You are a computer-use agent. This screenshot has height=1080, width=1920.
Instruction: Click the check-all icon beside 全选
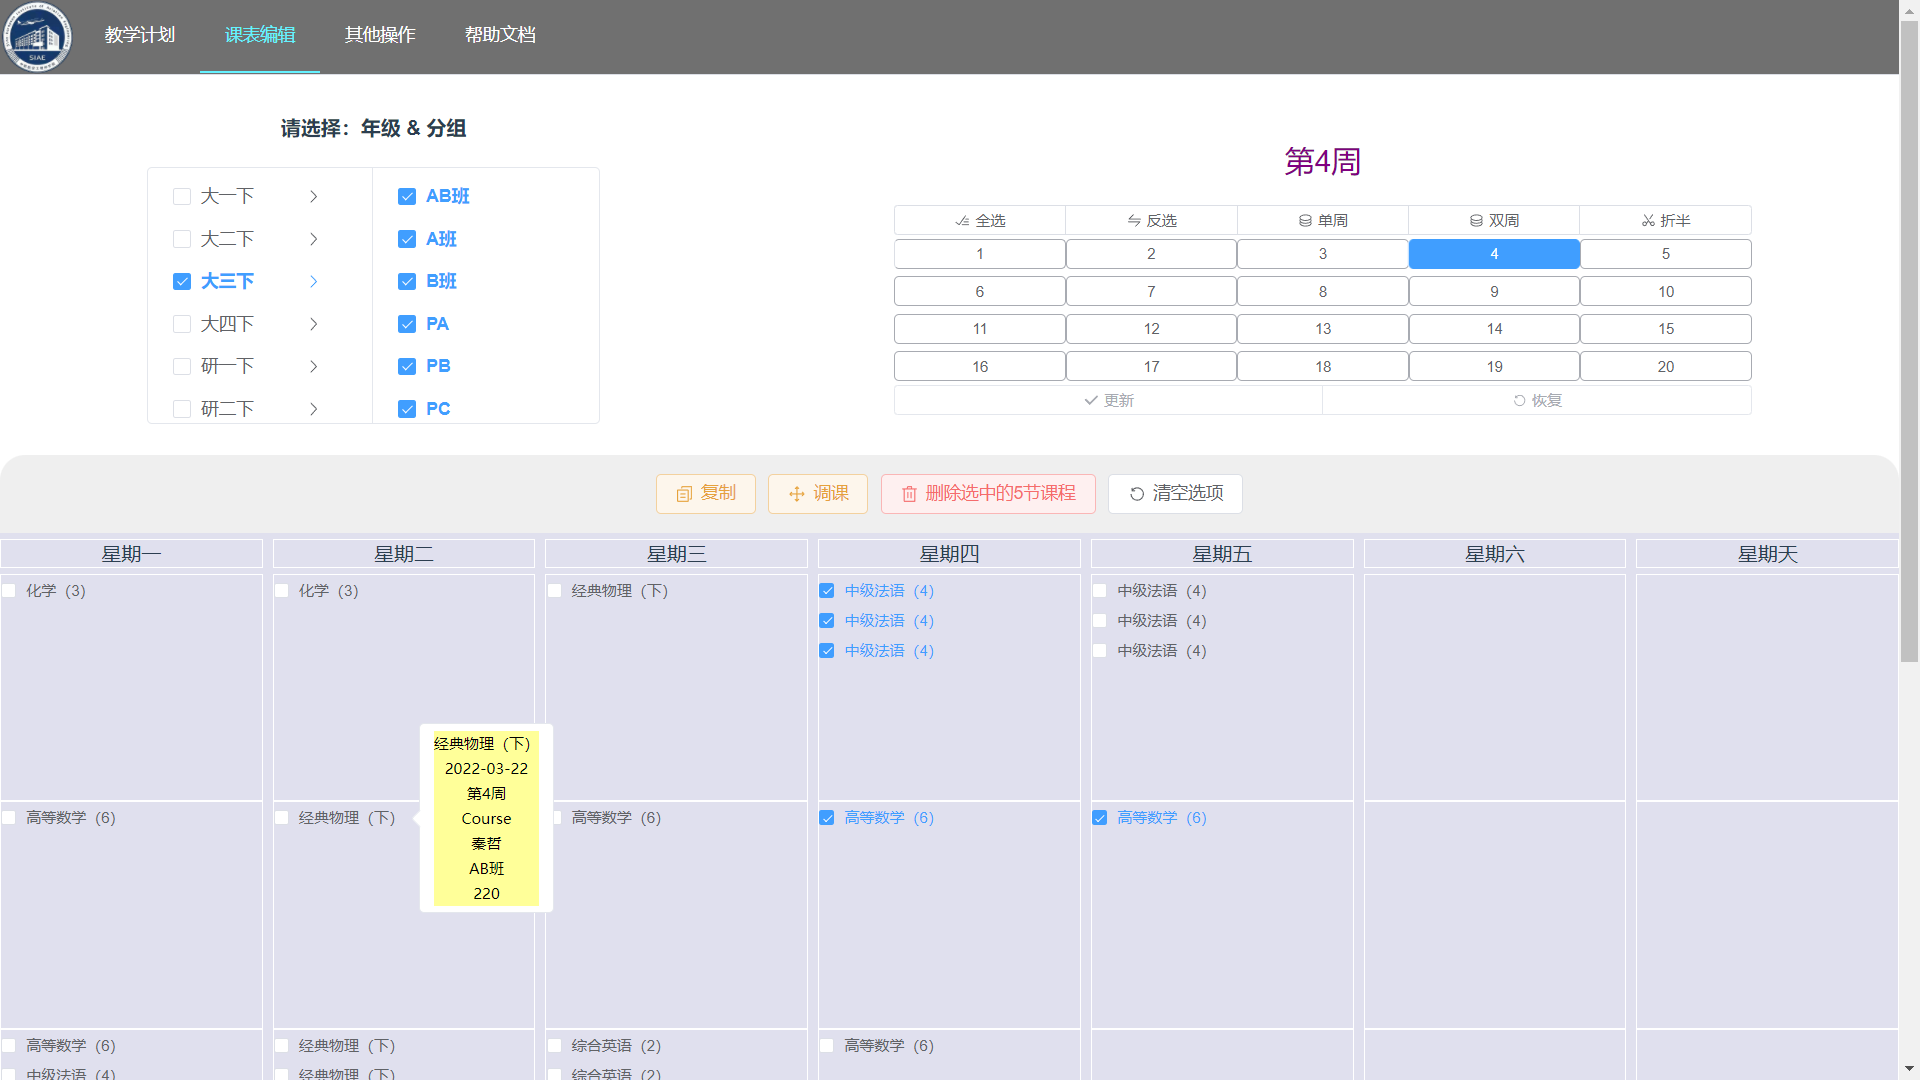pyautogui.click(x=962, y=220)
